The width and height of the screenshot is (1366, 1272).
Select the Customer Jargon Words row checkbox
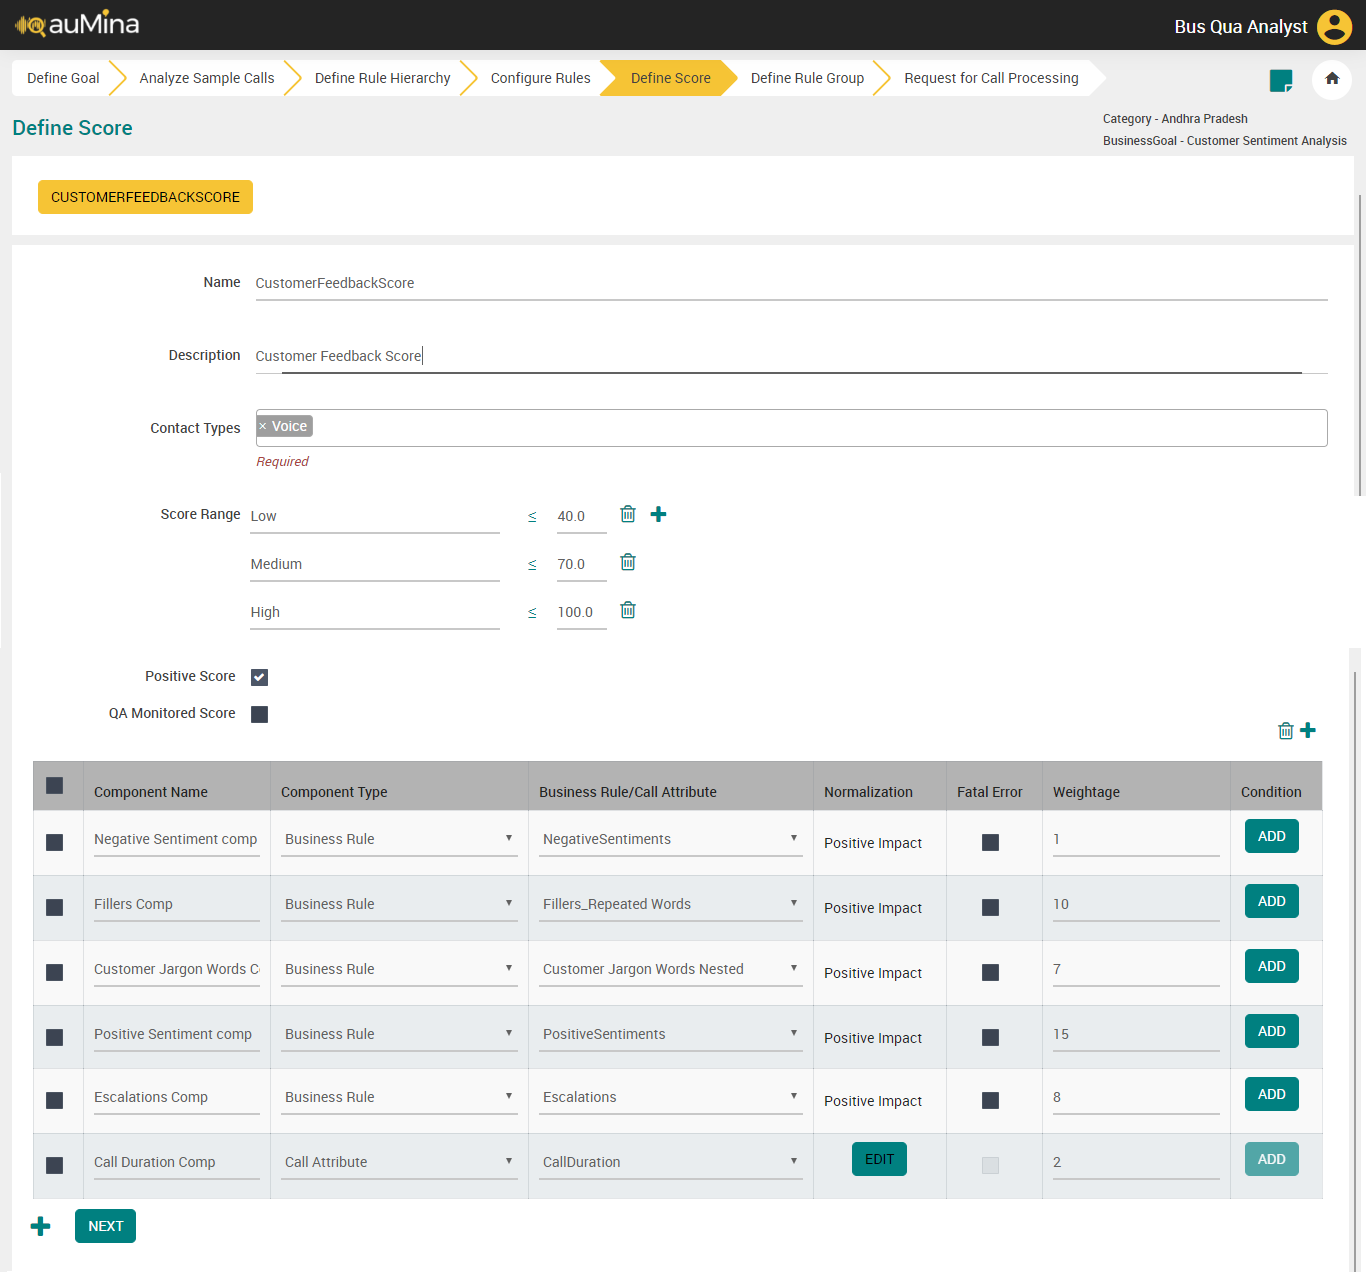pyautogui.click(x=55, y=973)
